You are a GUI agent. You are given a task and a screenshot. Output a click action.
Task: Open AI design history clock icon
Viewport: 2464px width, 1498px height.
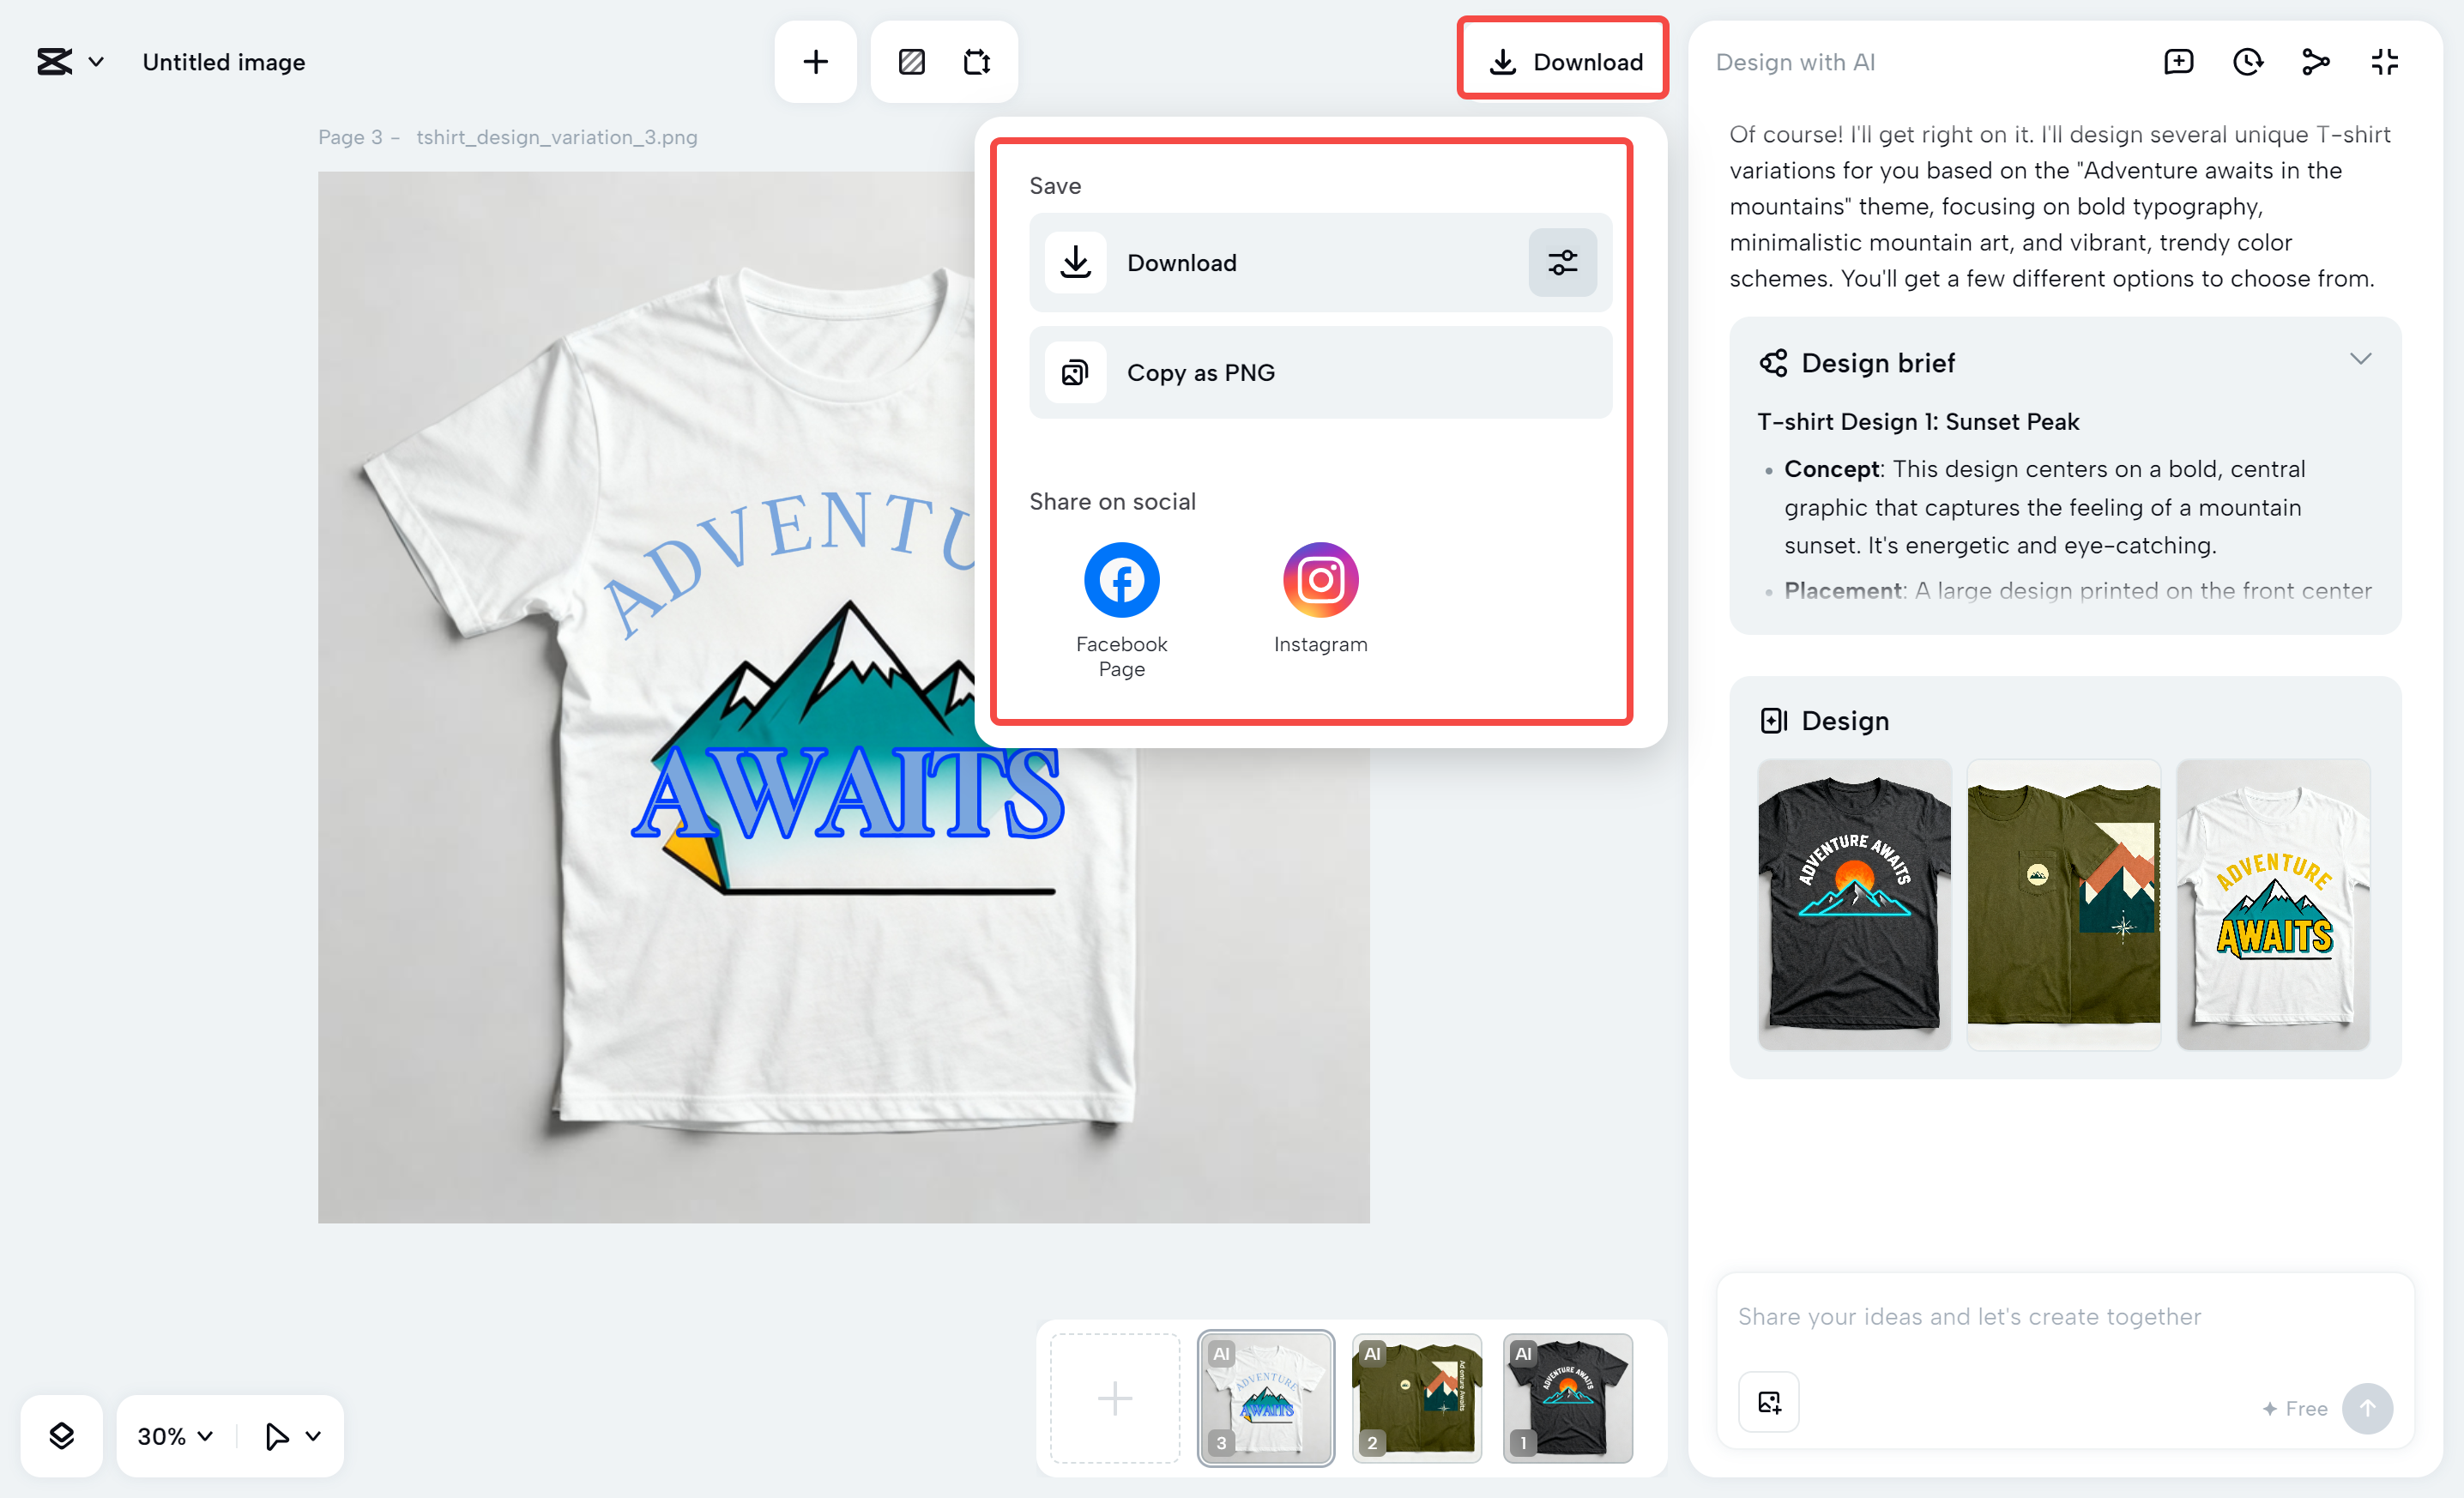coord(2247,62)
